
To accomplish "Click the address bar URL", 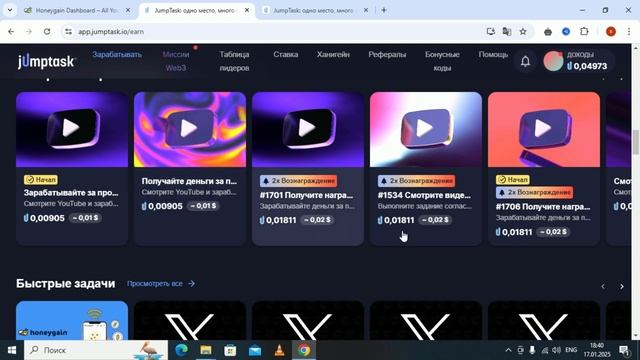I will (111, 31).
